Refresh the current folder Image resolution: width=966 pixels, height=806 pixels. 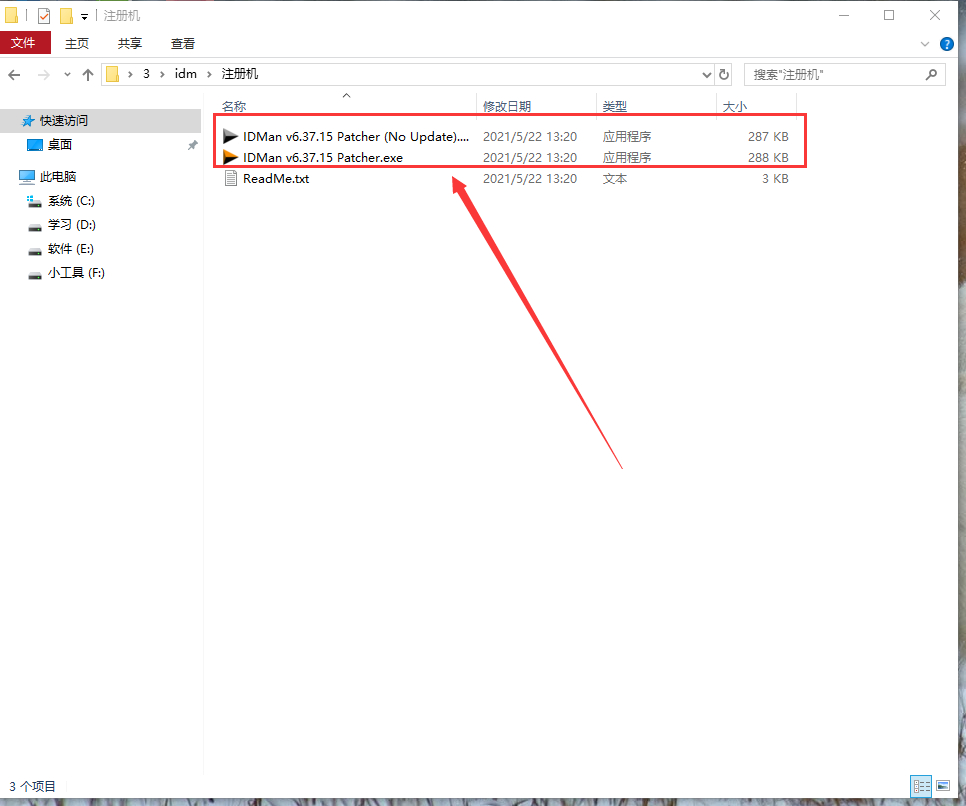pyautogui.click(x=724, y=75)
